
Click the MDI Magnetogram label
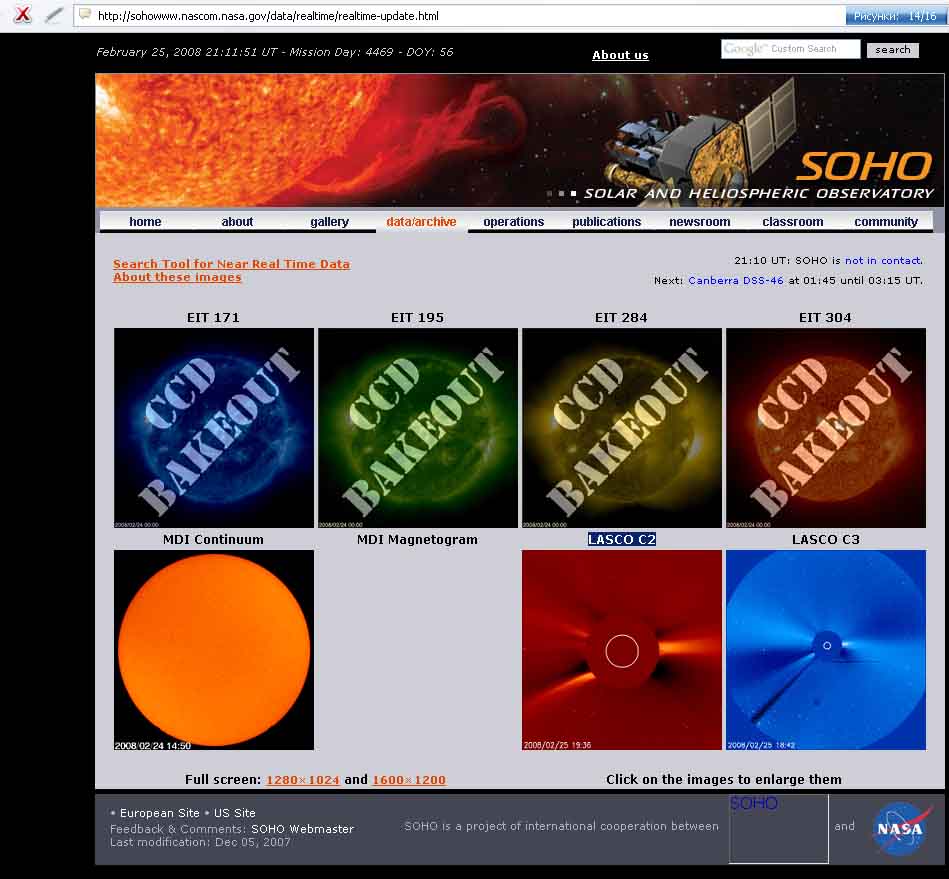pyautogui.click(x=417, y=539)
